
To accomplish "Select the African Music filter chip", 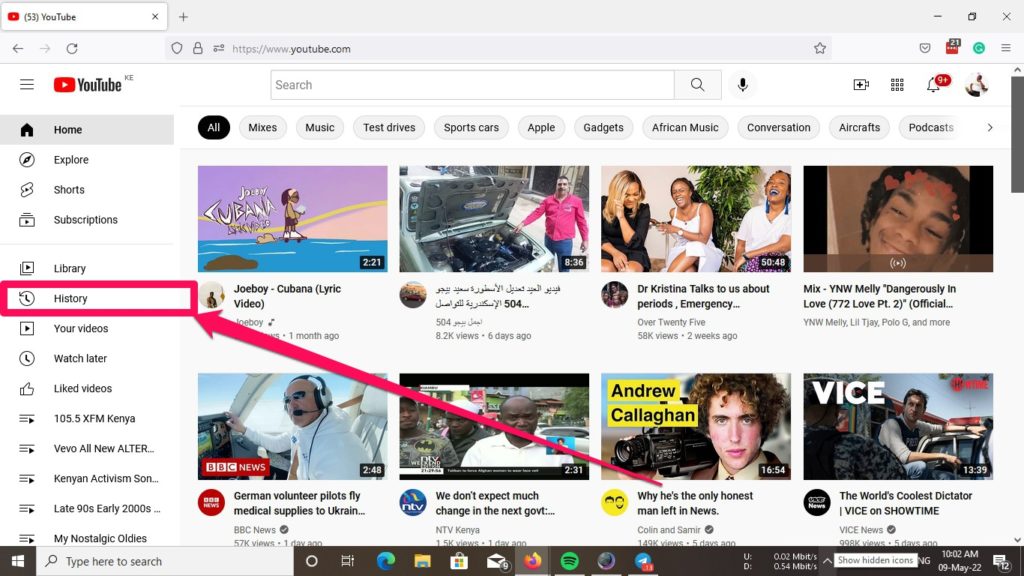I will pos(685,127).
